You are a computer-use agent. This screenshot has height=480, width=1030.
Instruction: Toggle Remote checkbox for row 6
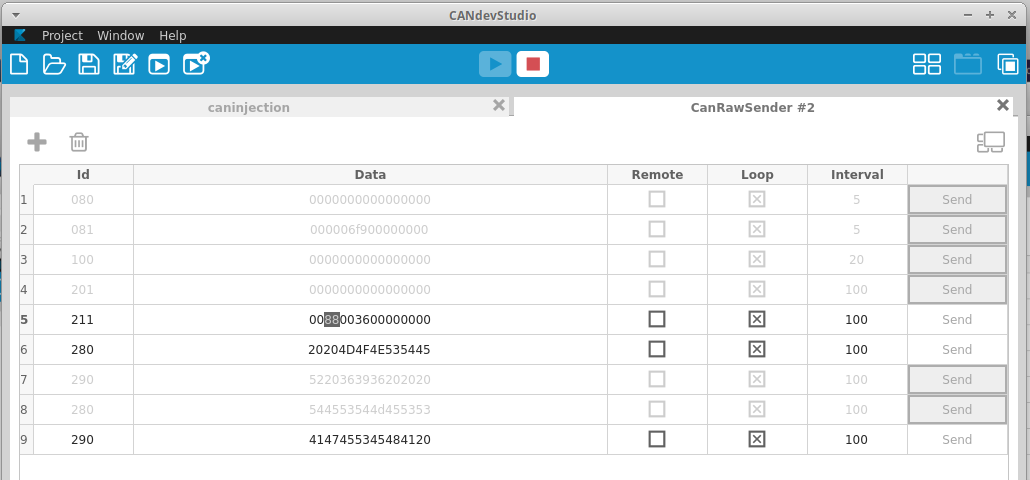657,349
